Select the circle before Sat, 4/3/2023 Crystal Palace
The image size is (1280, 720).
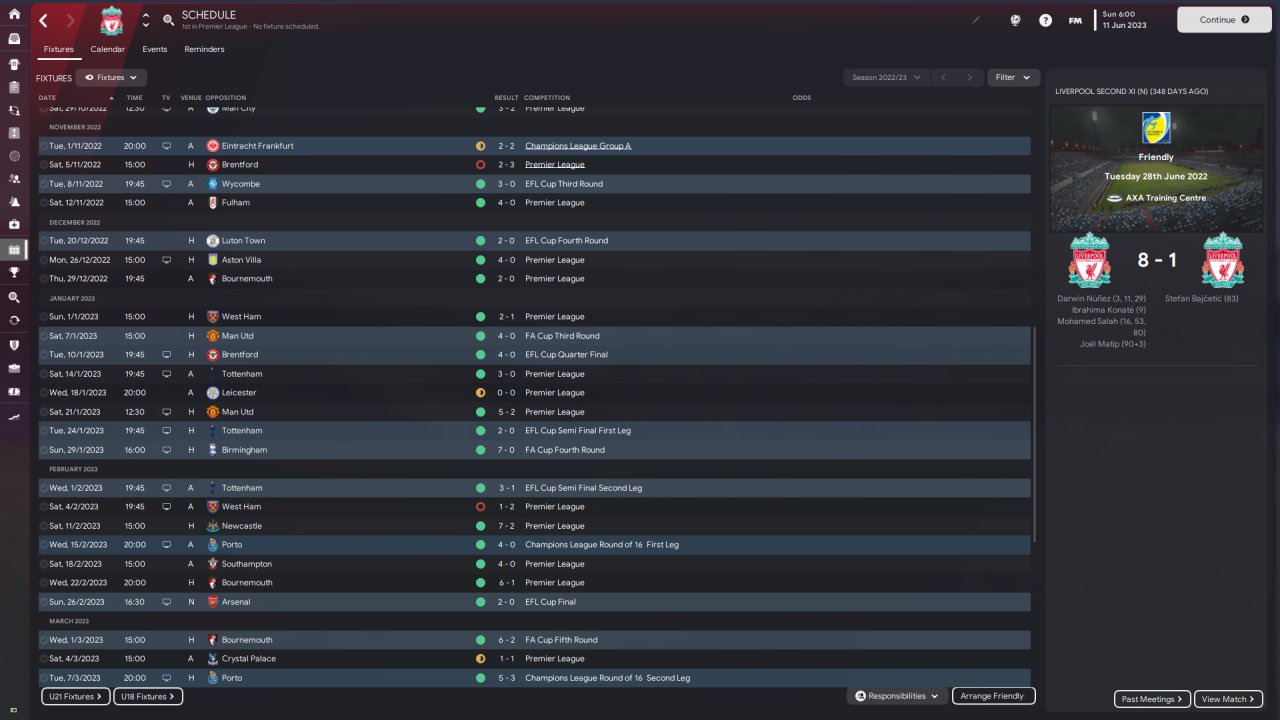(43, 659)
